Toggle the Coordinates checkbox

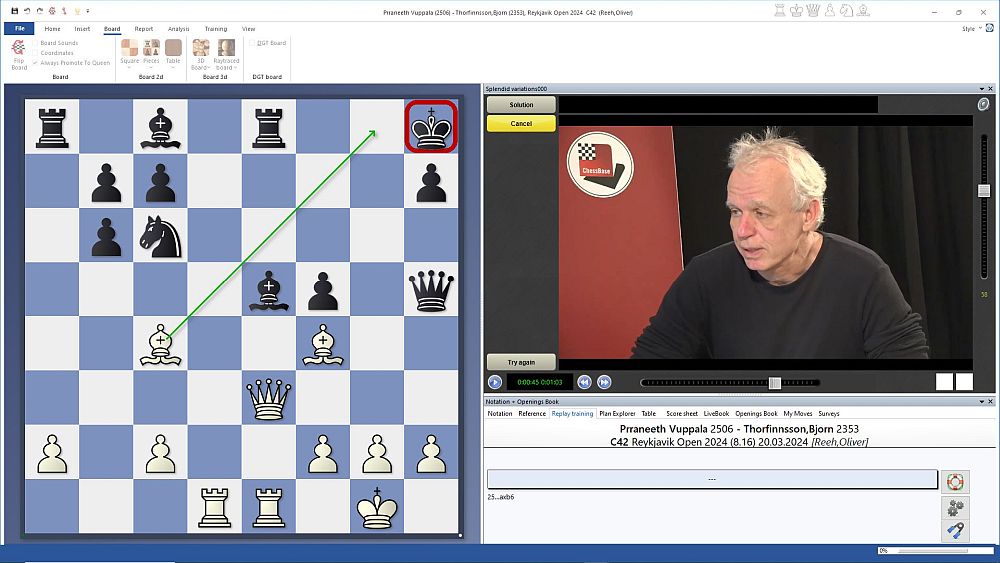point(35,53)
